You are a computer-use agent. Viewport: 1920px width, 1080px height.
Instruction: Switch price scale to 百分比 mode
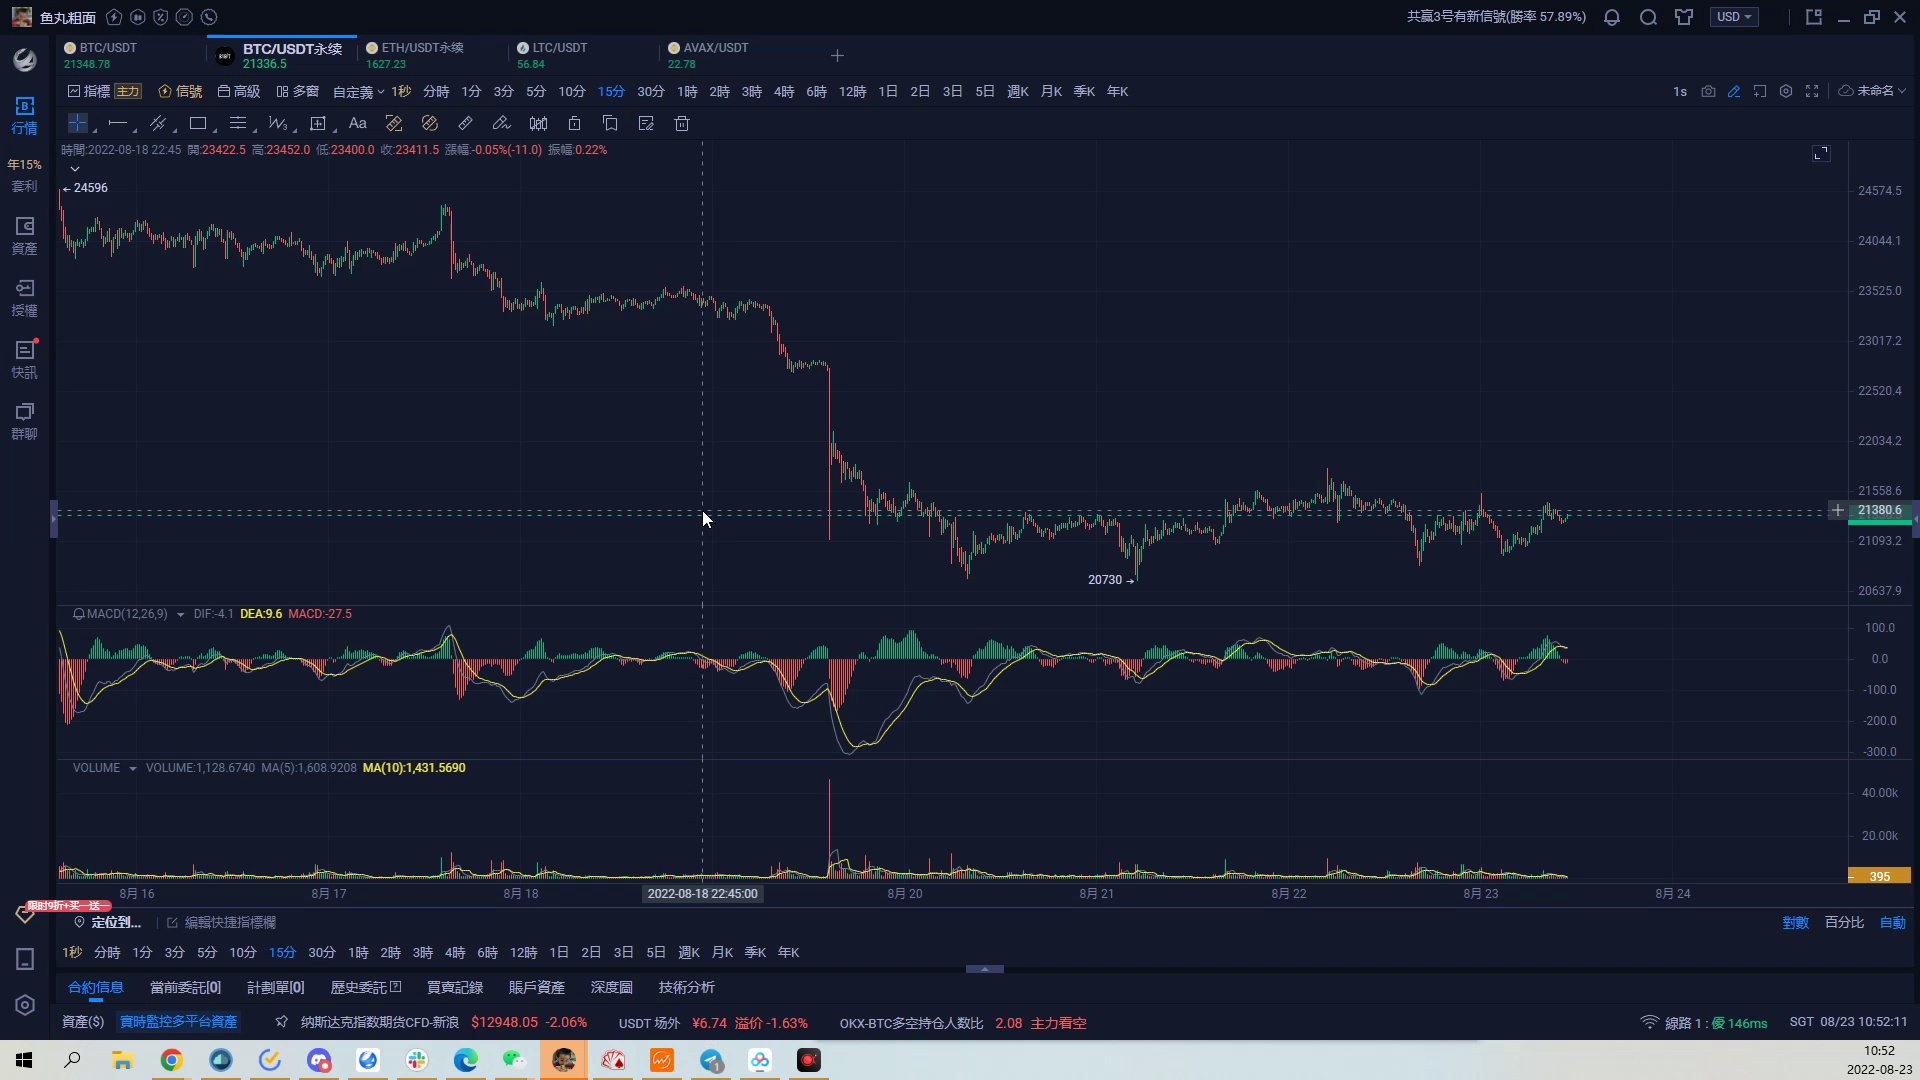[x=1844, y=922]
